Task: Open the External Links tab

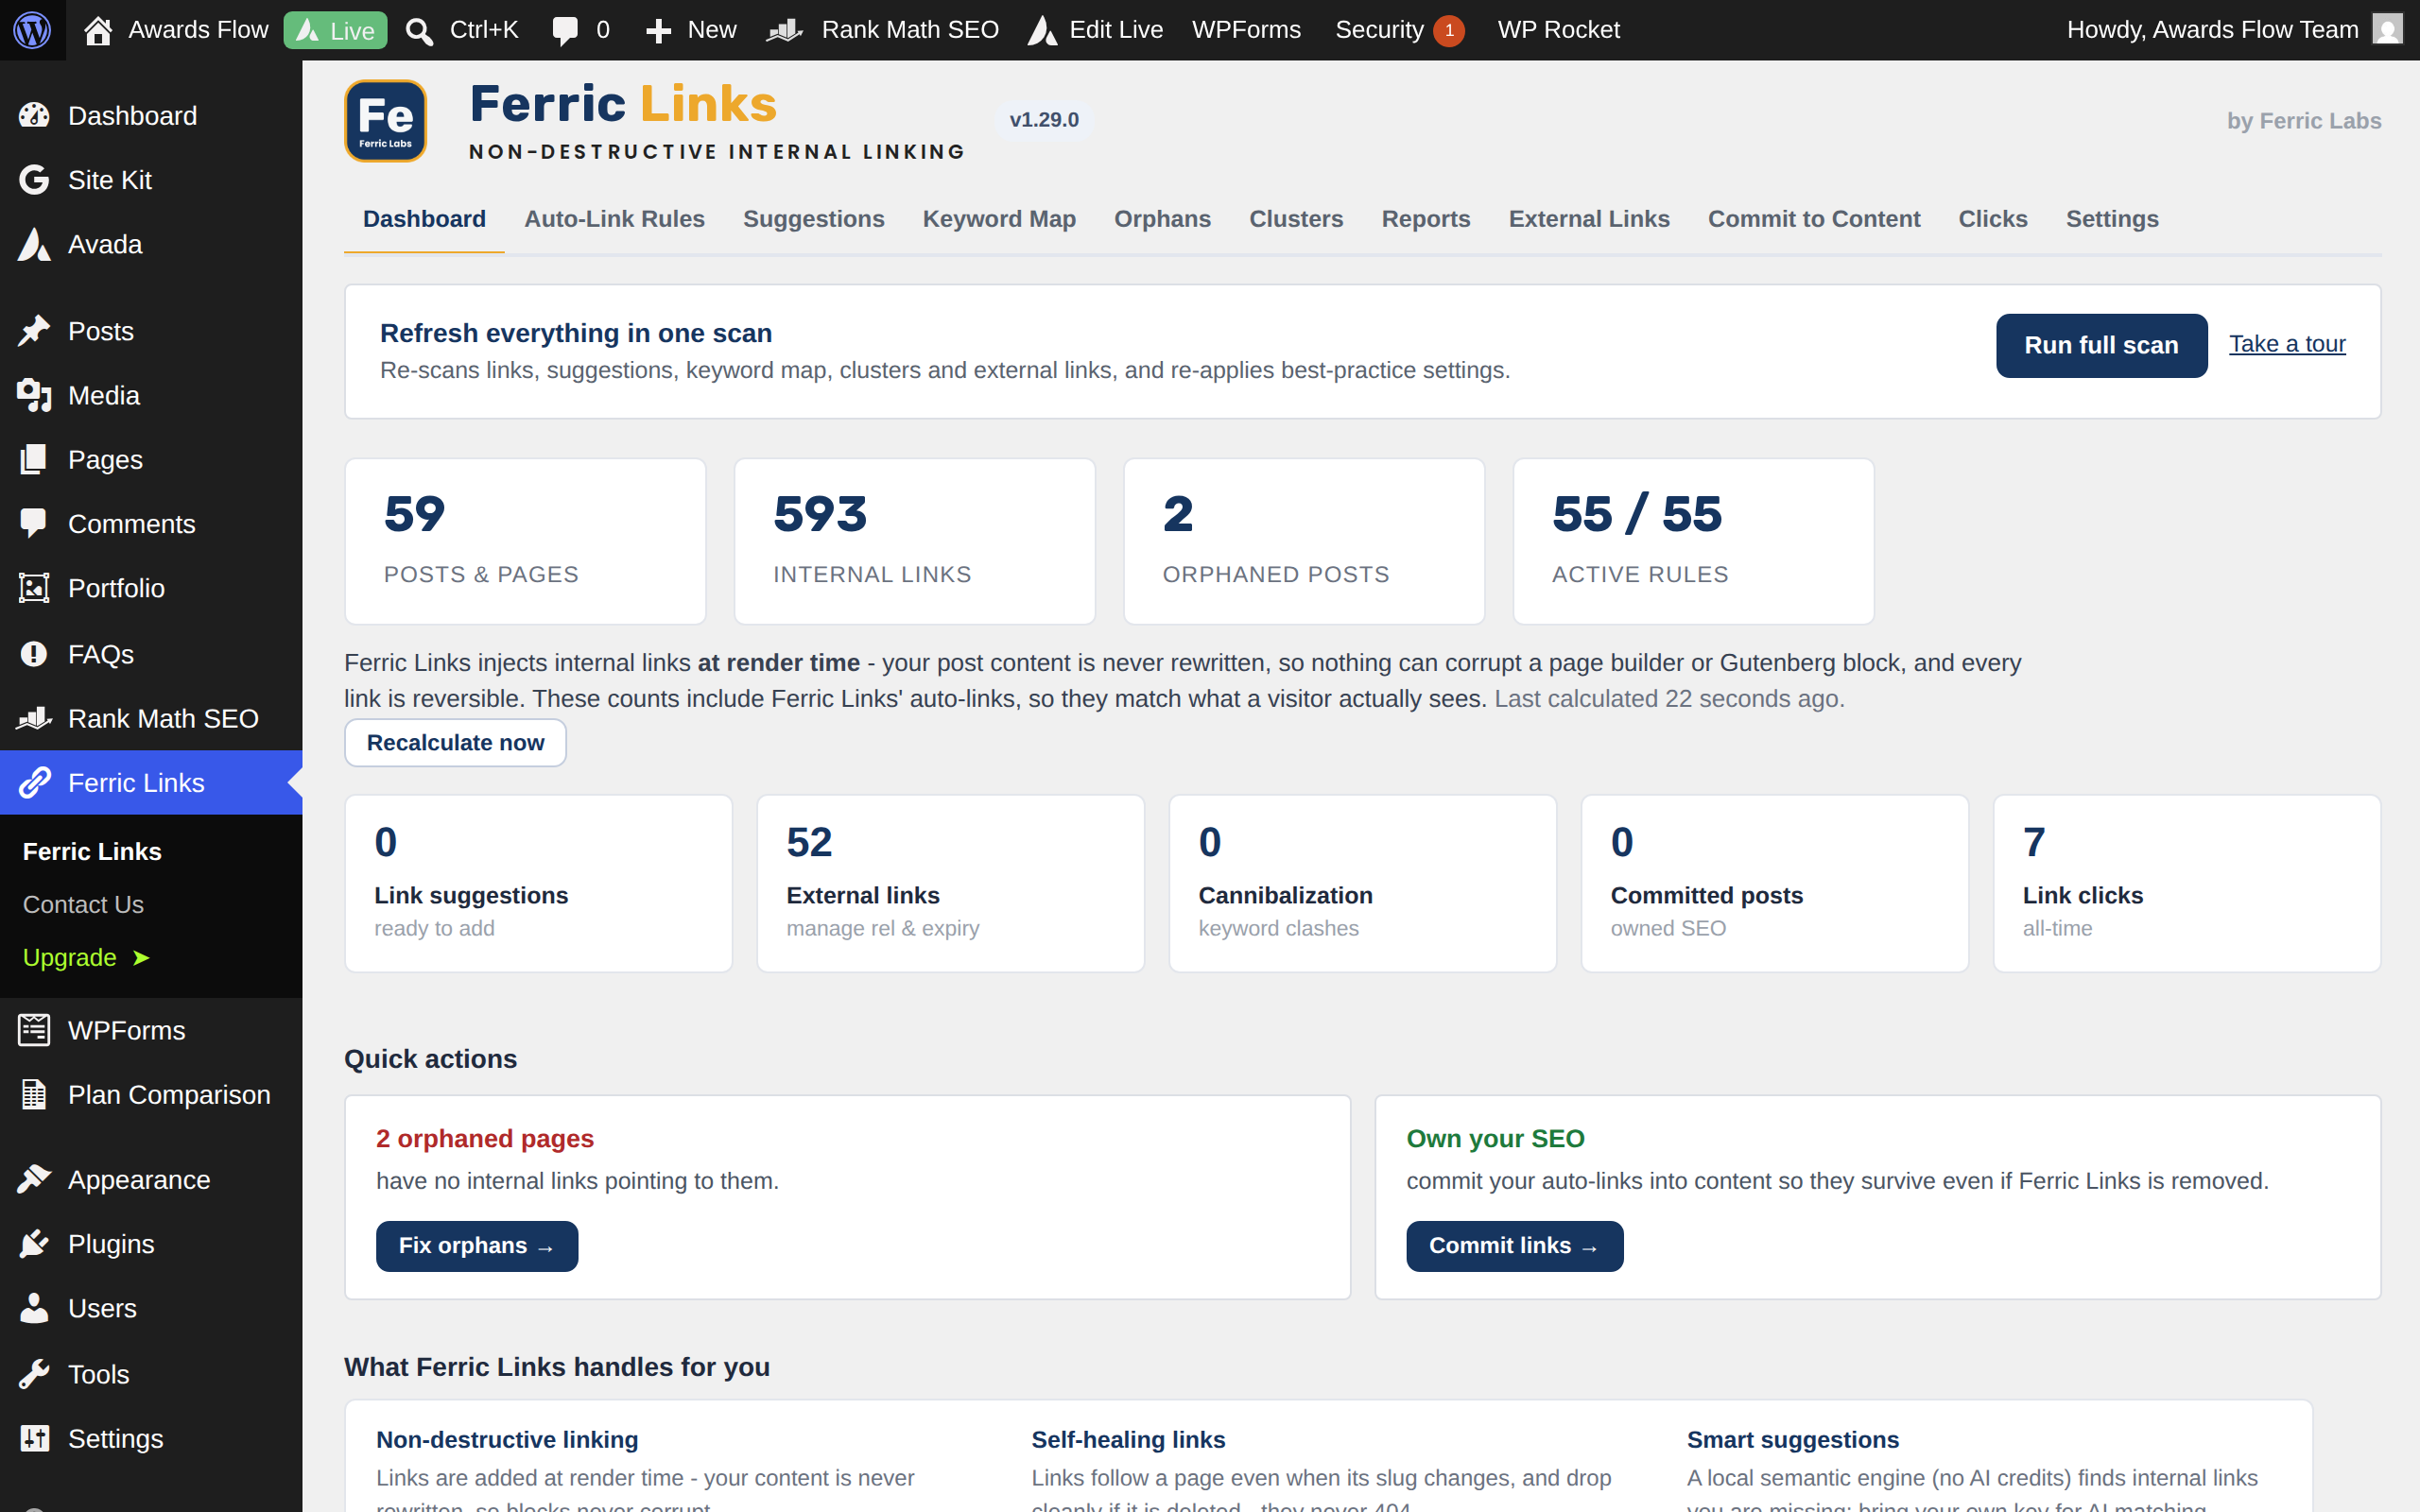Action: [1589, 219]
